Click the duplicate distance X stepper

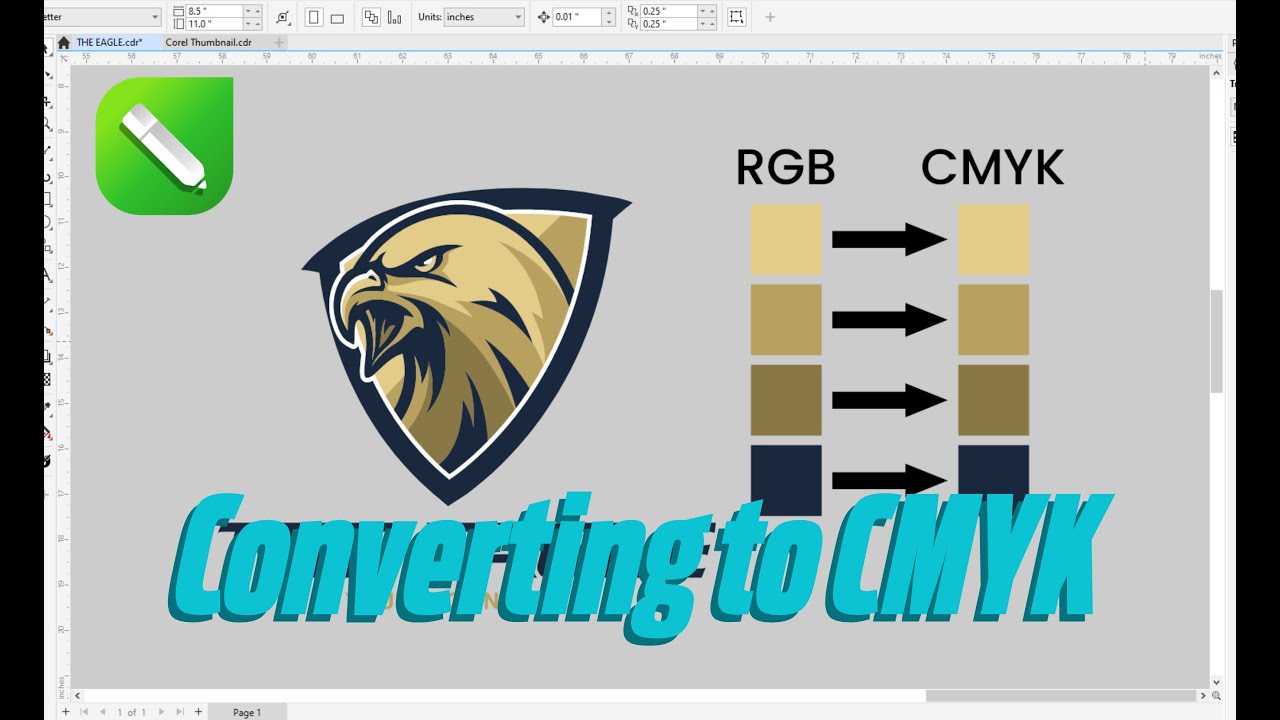(x=708, y=11)
